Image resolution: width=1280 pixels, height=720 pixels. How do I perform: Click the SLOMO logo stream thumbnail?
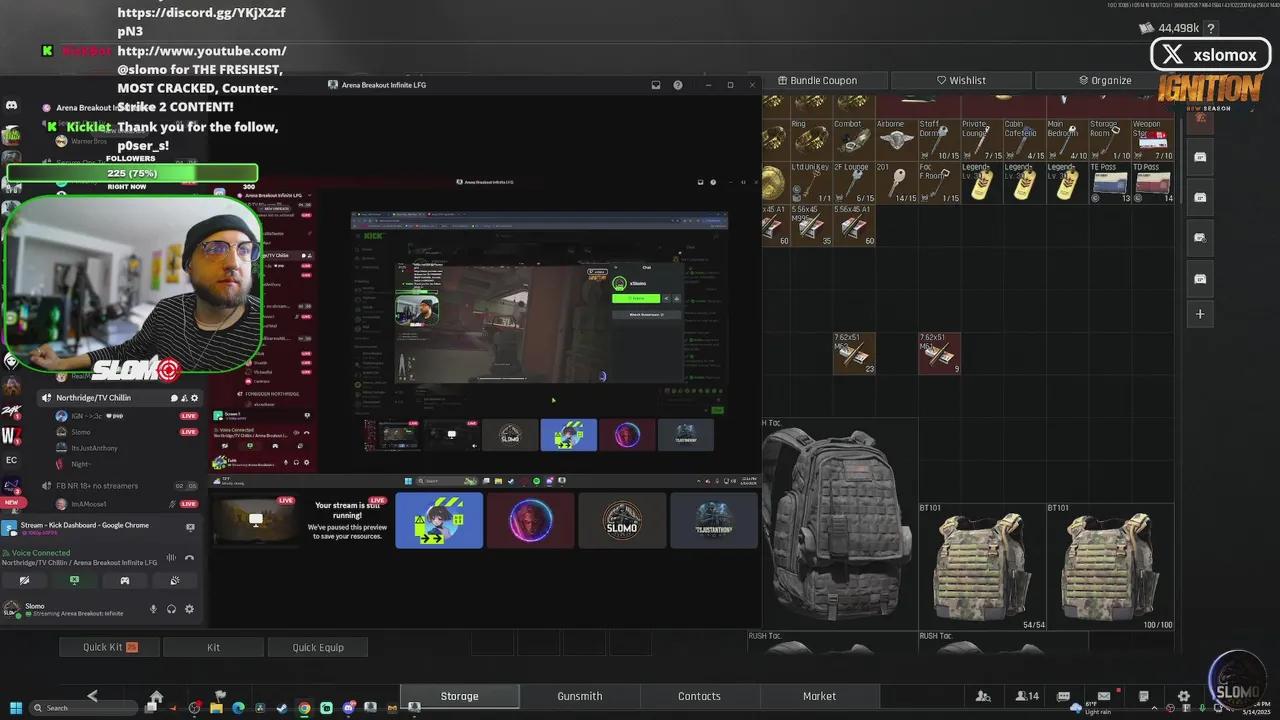622,520
